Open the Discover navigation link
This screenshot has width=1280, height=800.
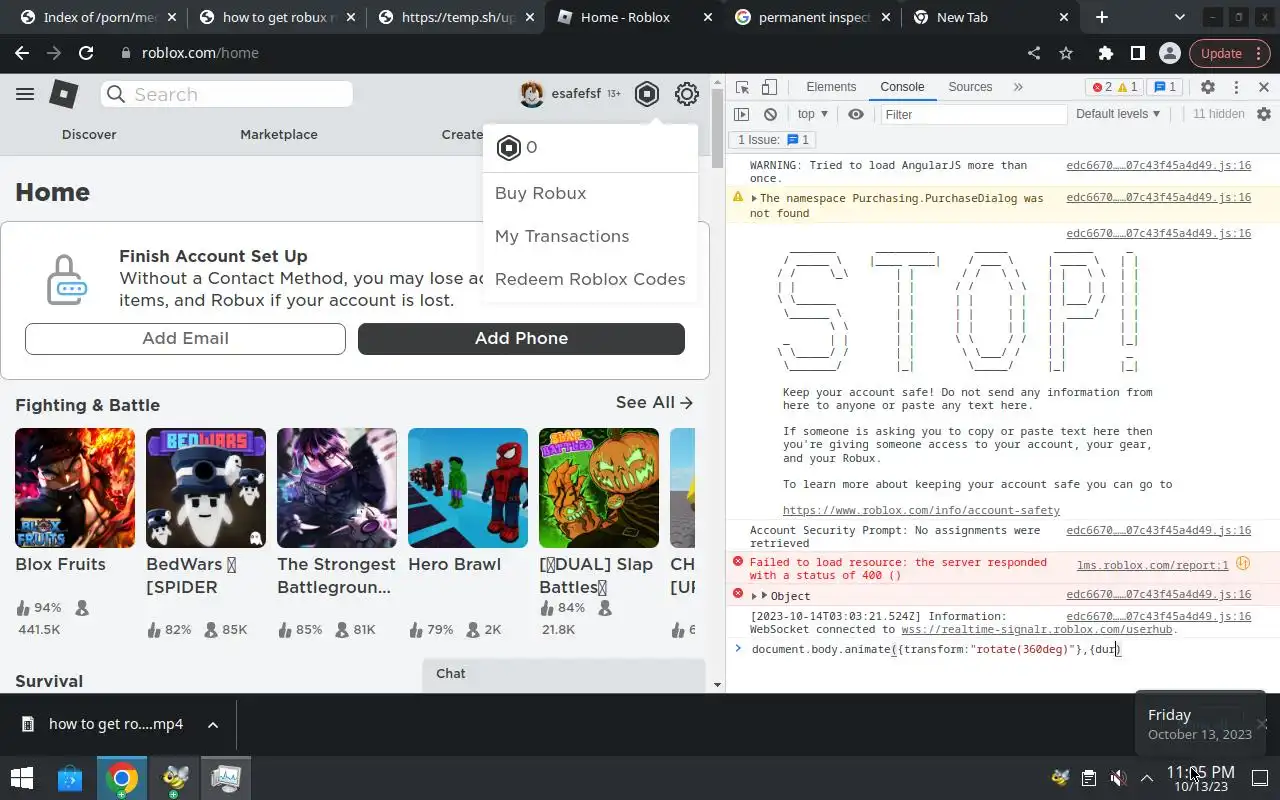pos(89,134)
